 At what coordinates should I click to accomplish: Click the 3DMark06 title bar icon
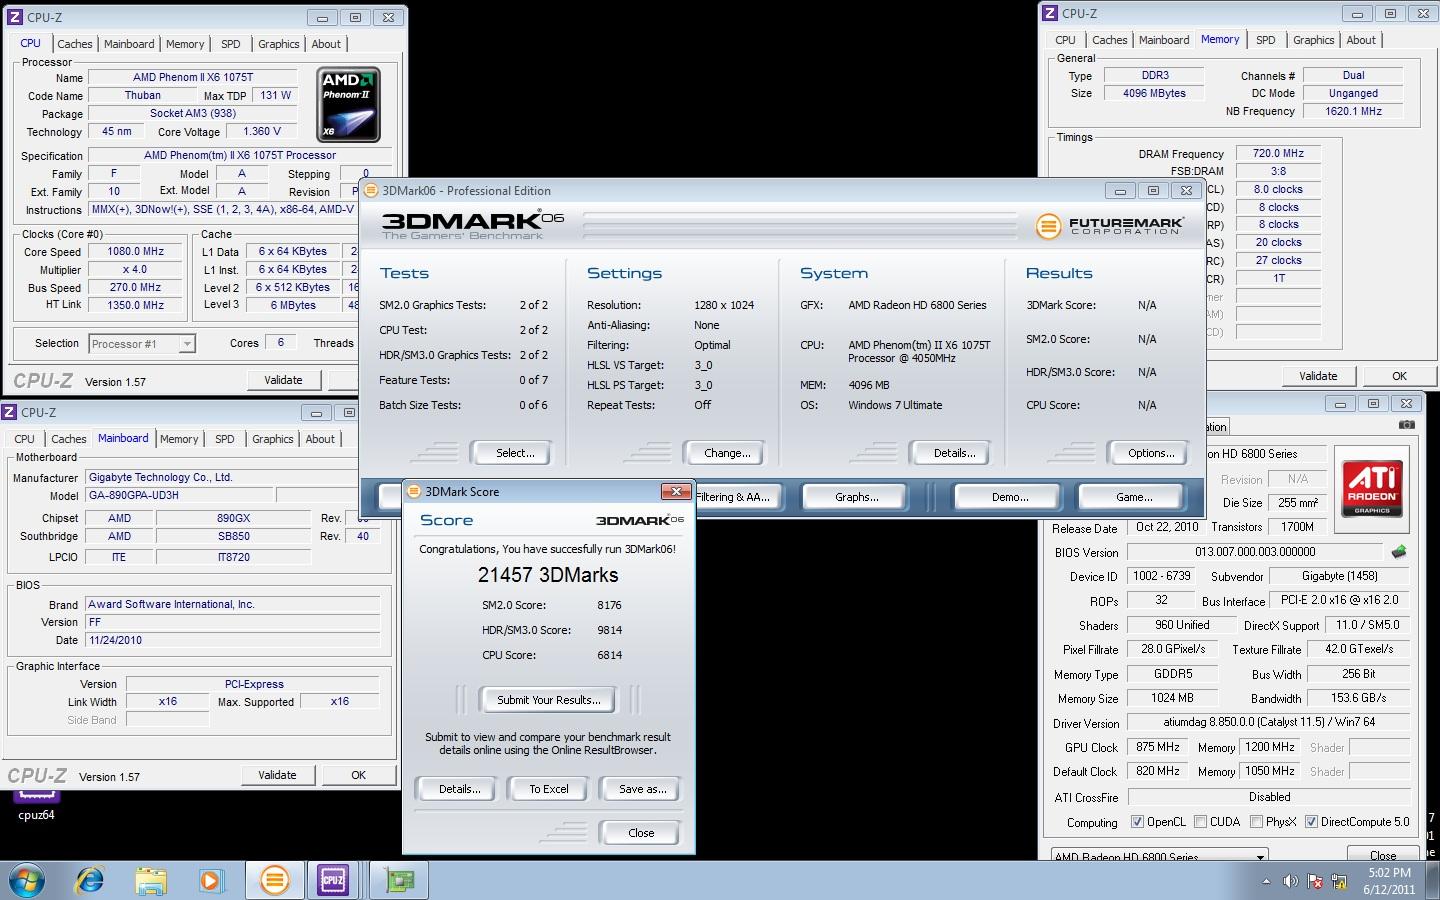(x=371, y=190)
